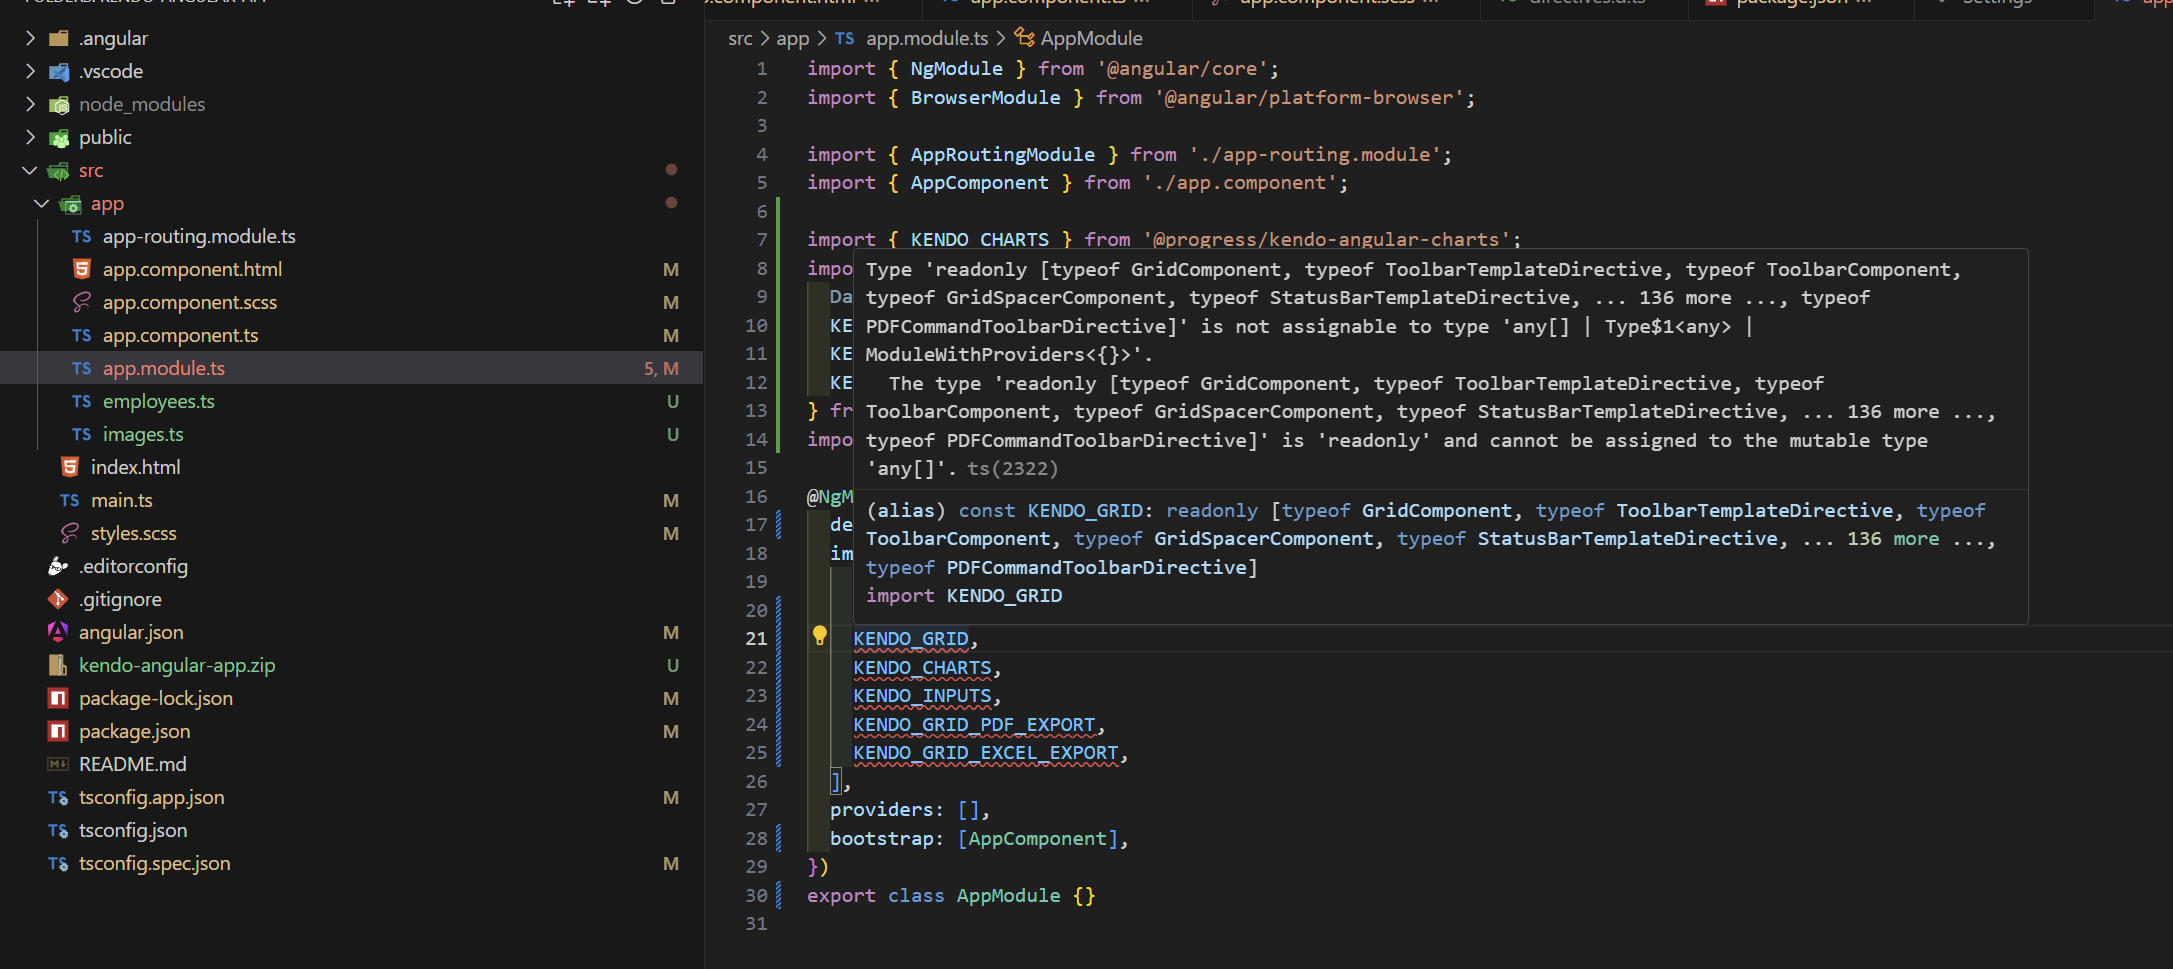This screenshot has width=2173, height=969.
Task: Open README.md from the explorer
Action: coord(132,764)
